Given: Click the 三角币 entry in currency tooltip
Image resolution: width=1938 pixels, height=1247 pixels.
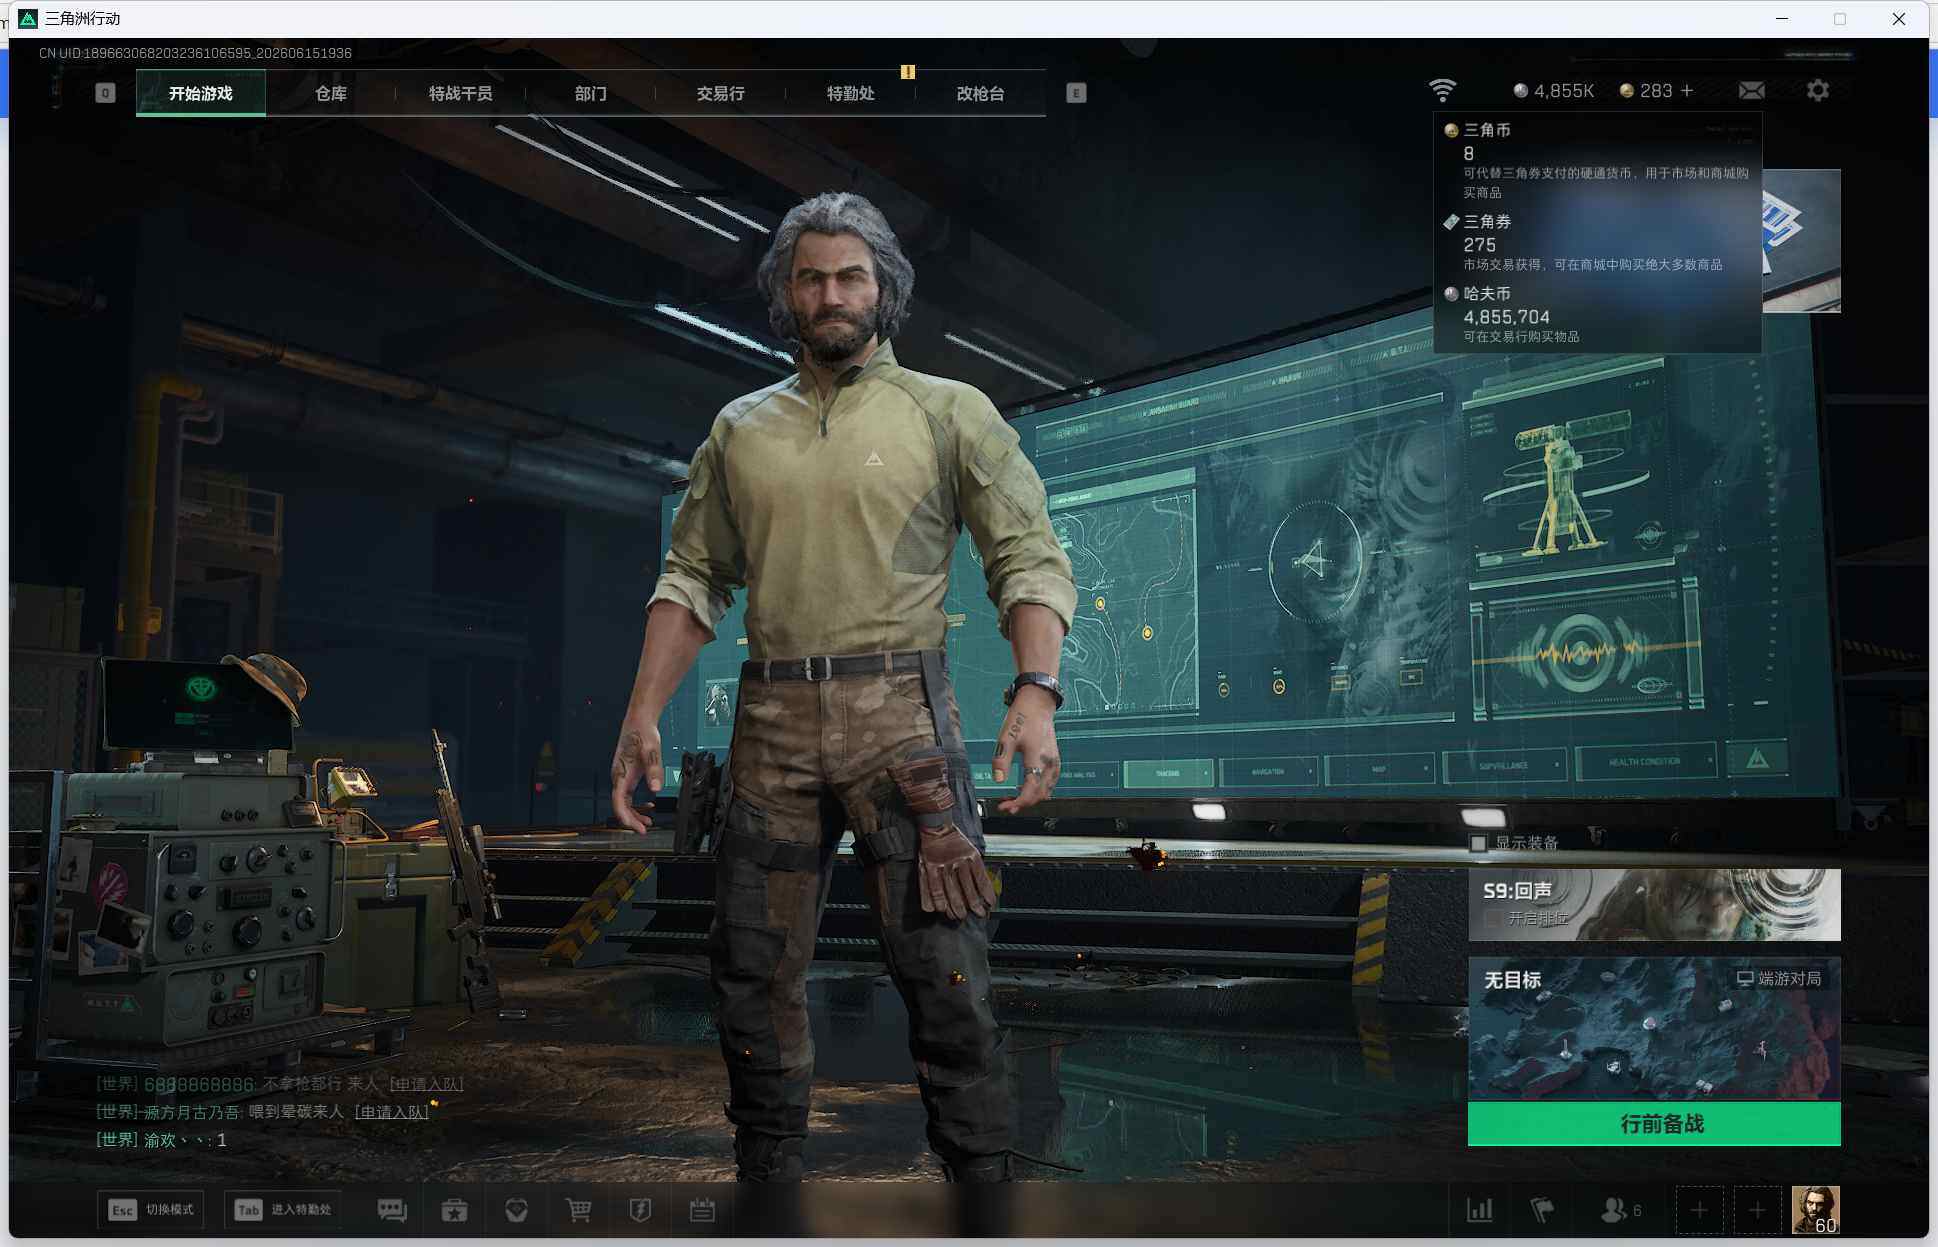Looking at the screenshot, I should click(x=1597, y=160).
